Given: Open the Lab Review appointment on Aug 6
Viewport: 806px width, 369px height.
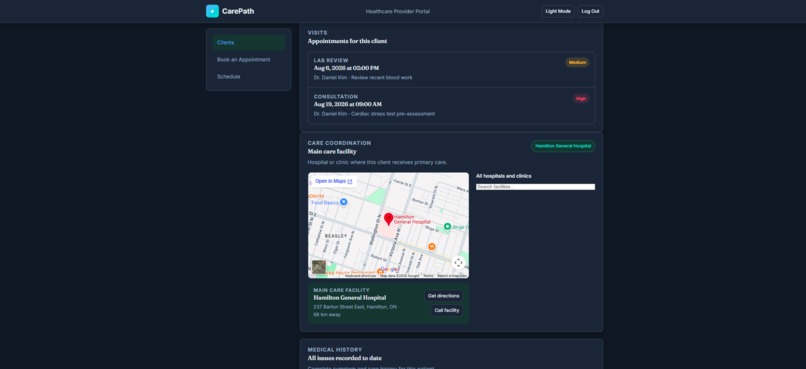Looking at the screenshot, I should 451,69.
